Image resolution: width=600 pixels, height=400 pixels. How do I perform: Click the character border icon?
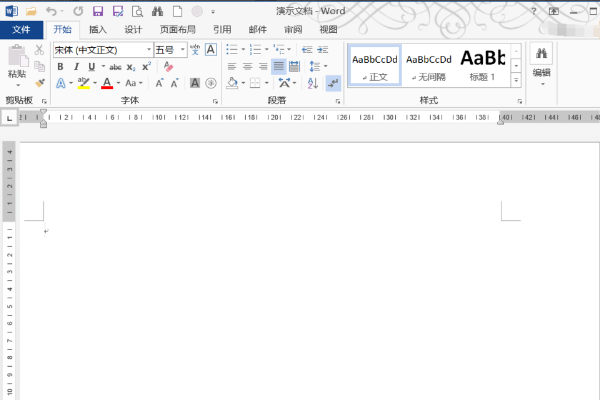[x=211, y=50]
